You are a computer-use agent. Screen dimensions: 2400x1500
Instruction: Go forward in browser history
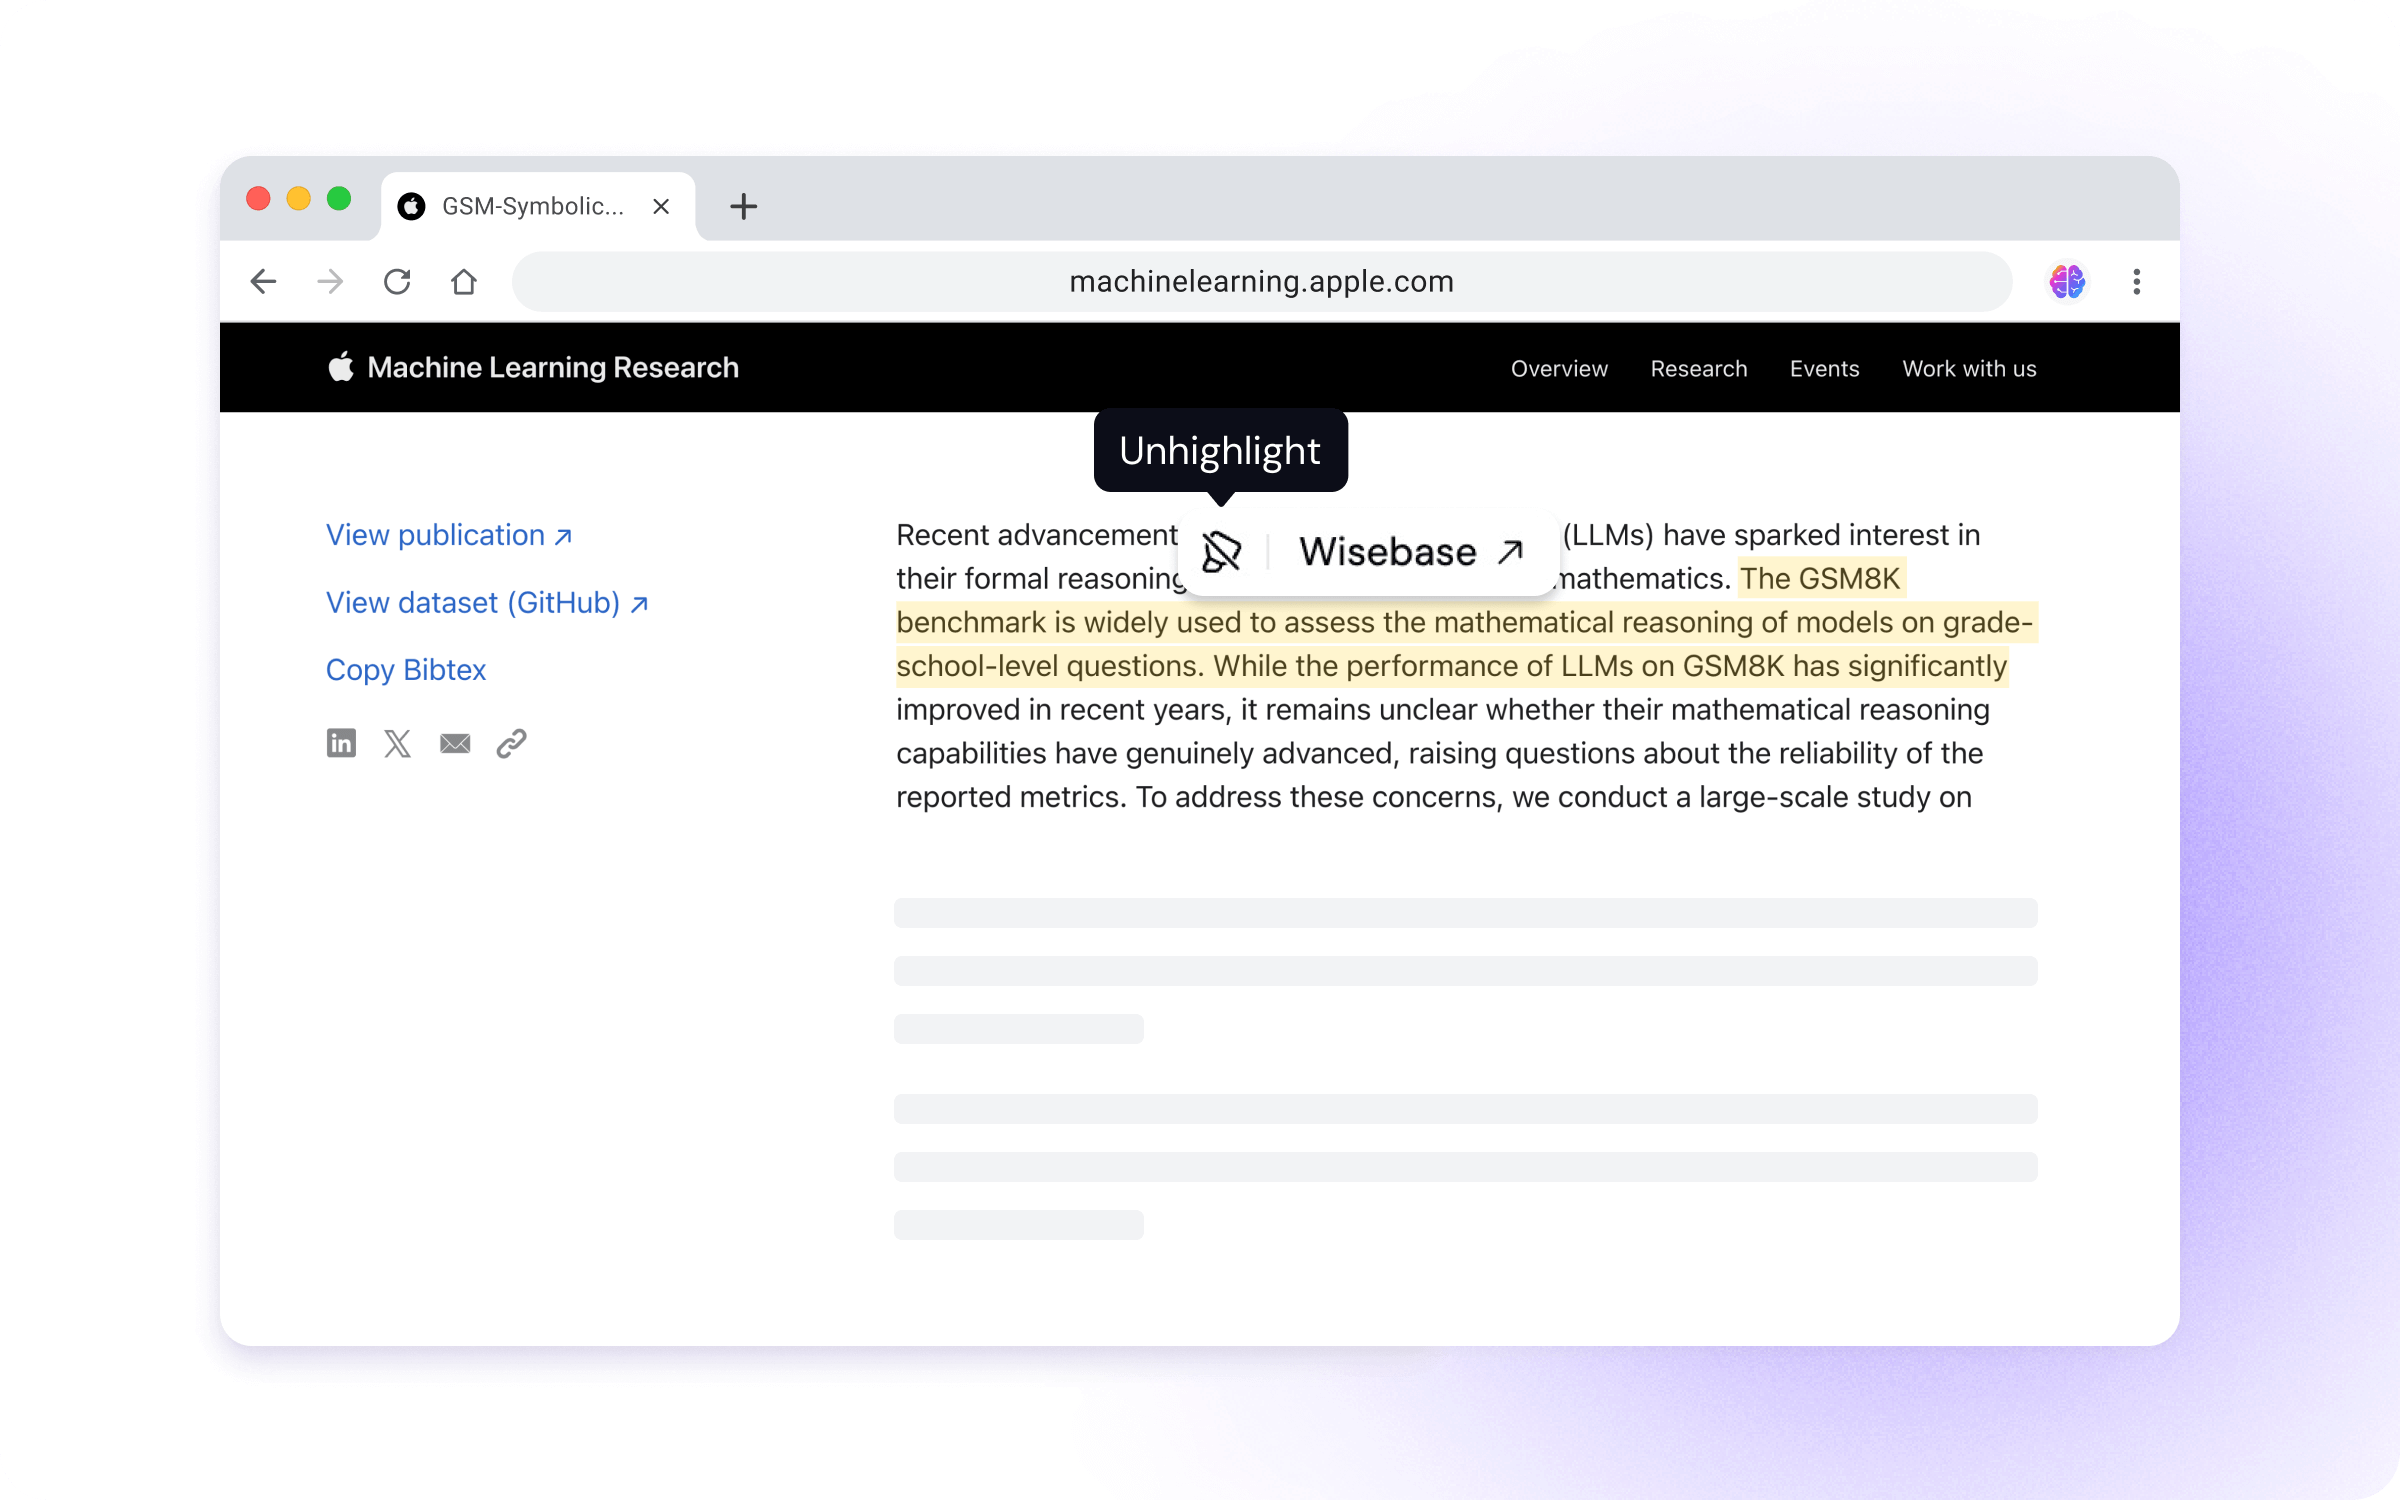pos(330,282)
